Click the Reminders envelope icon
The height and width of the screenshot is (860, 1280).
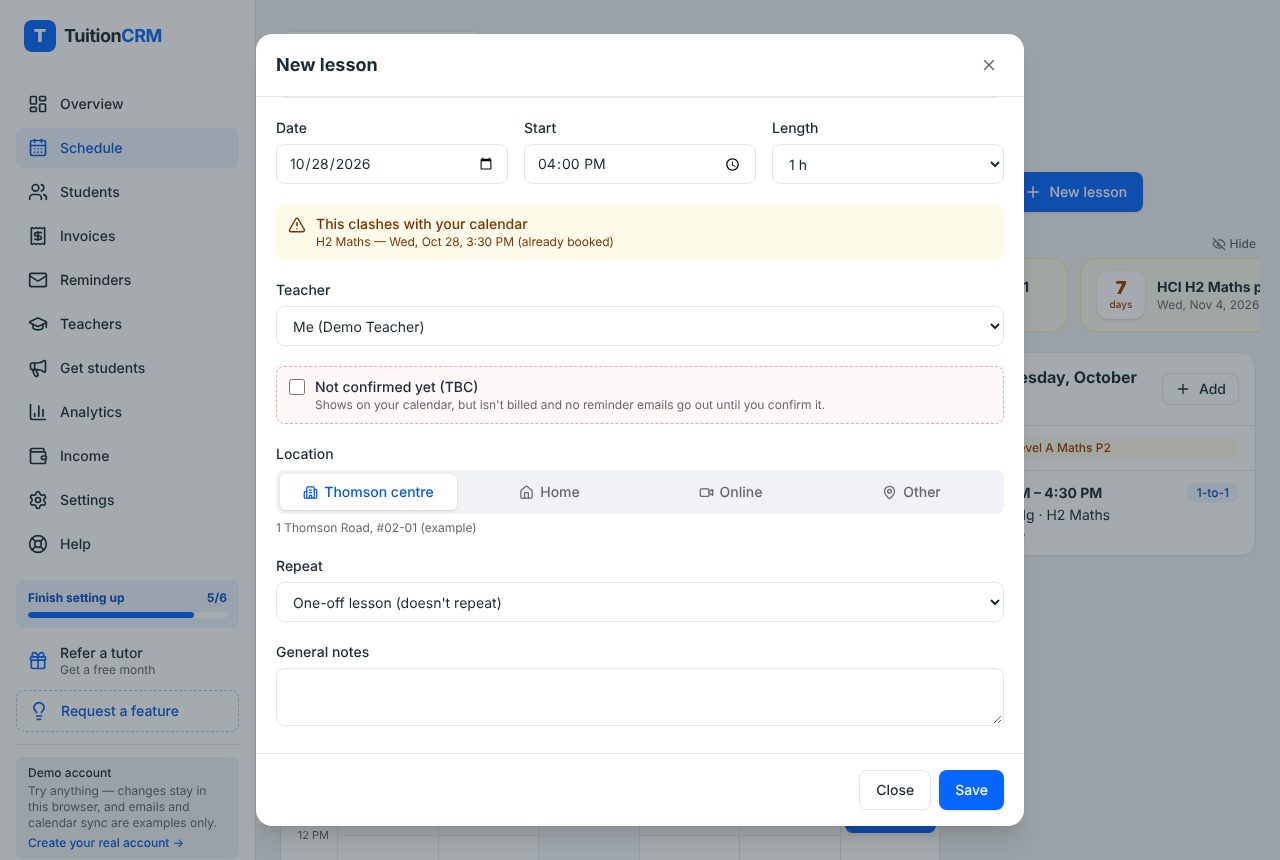click(x=38, y=280)
